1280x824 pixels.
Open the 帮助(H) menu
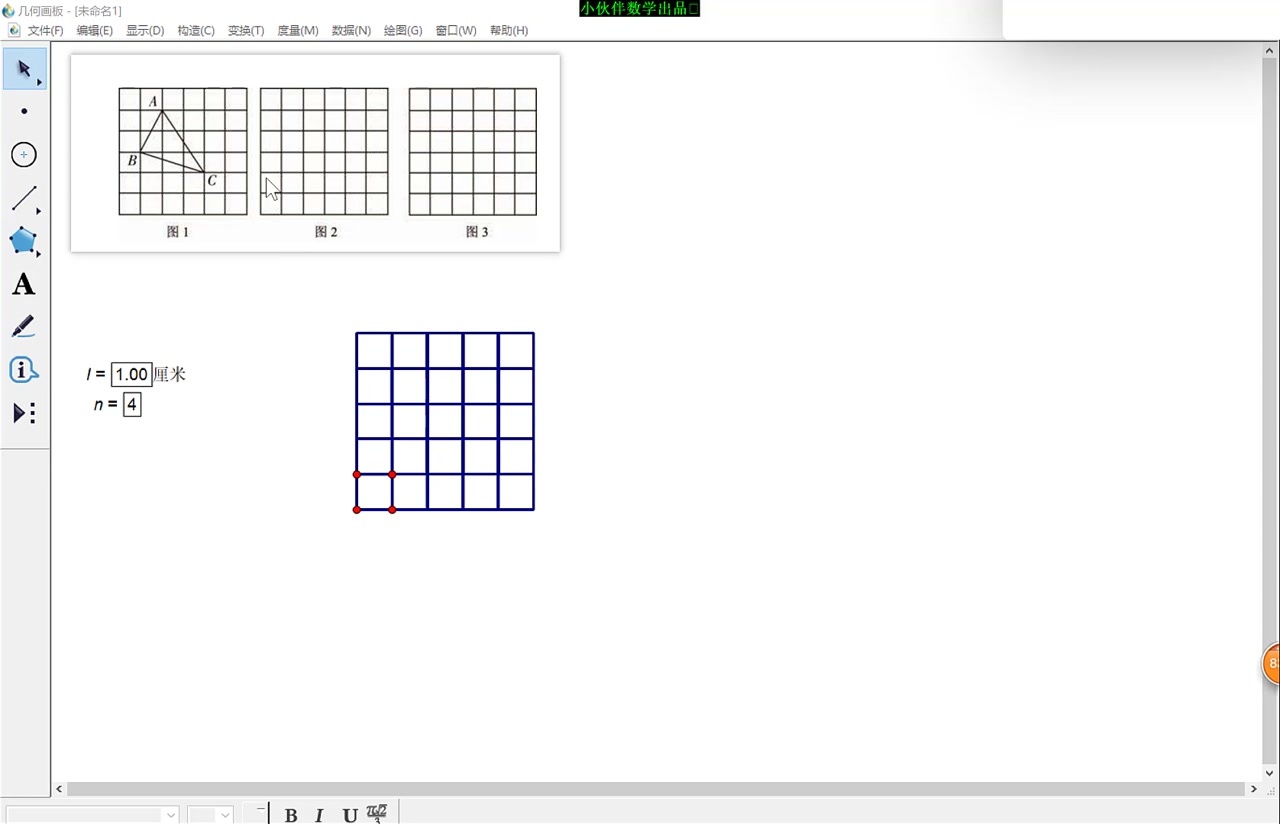tap(509, 30)
